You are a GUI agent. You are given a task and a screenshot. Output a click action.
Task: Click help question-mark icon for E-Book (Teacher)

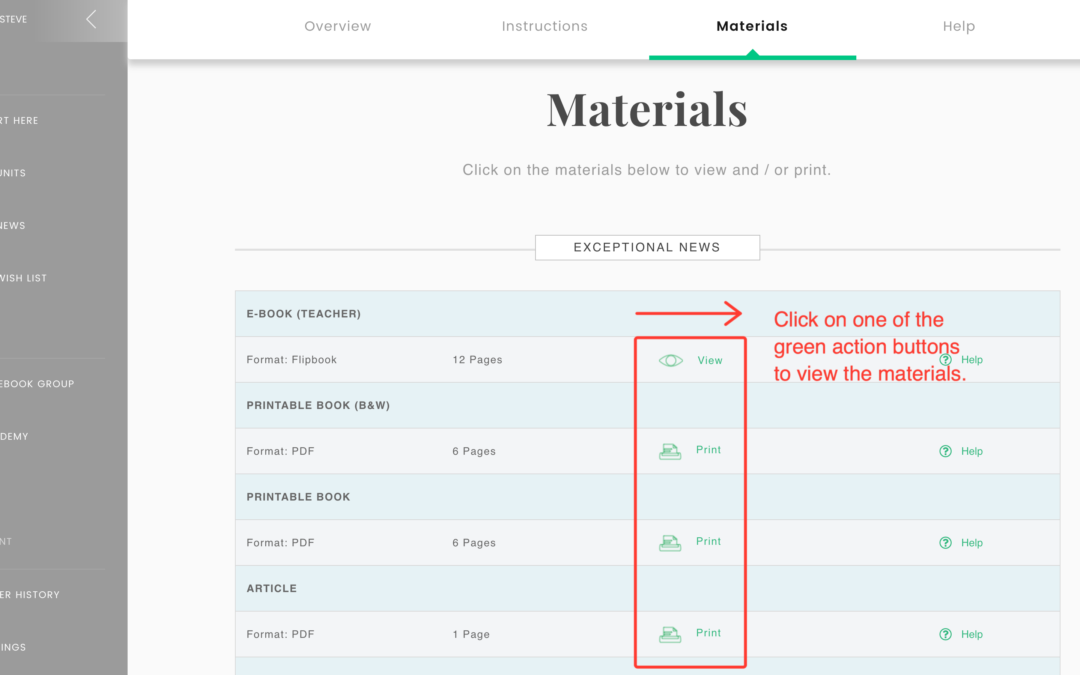pyautogui.click(x=945, y=360)
